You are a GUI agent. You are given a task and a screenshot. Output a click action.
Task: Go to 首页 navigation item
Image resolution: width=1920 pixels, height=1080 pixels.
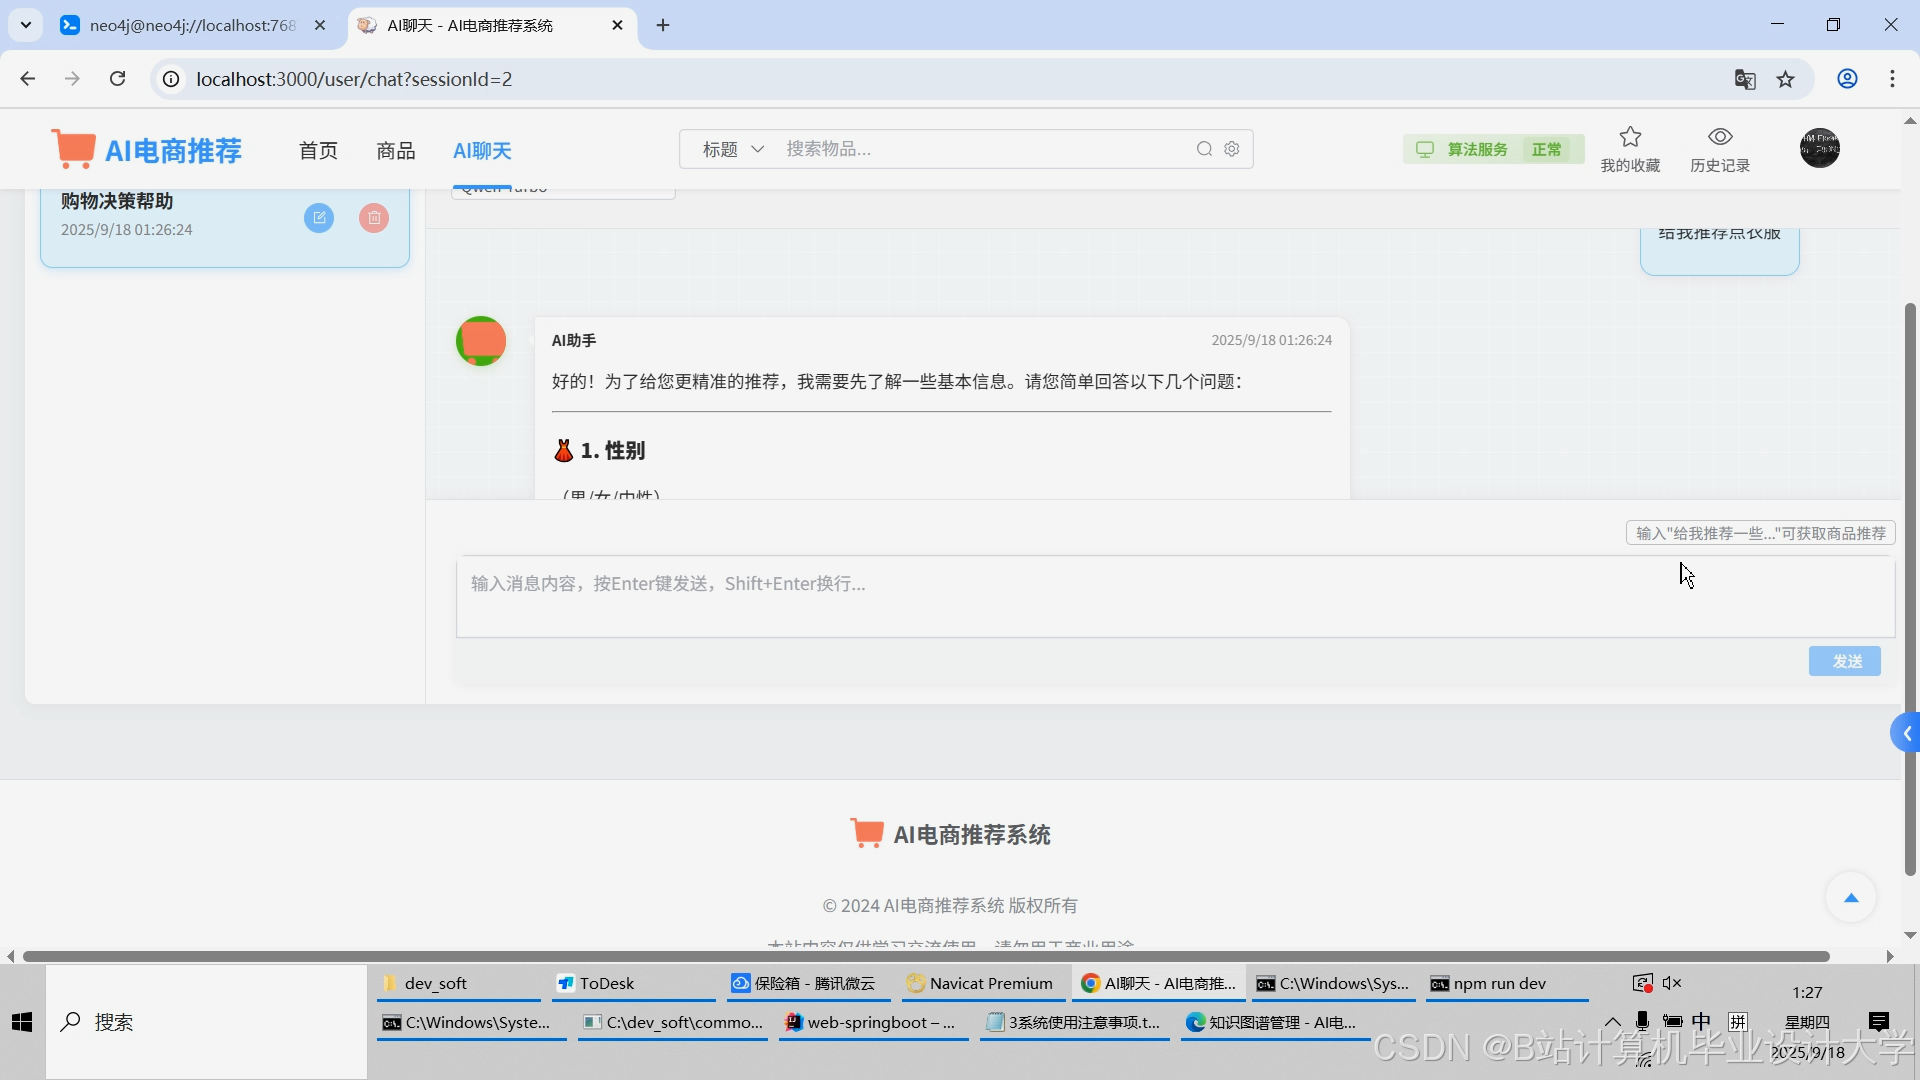click(x=318, y=151)
